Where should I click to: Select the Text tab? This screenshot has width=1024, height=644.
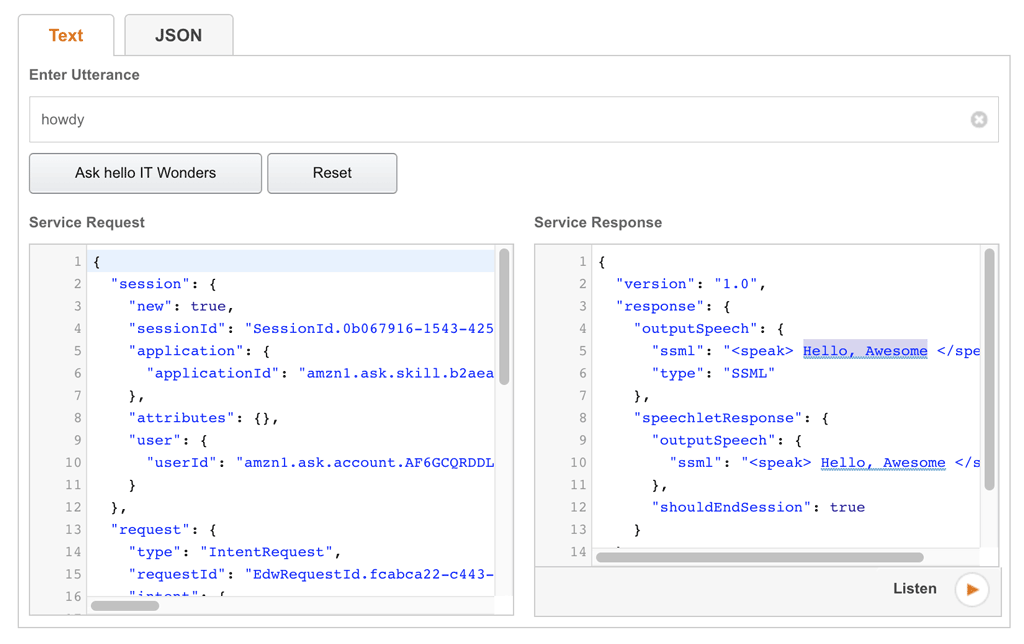pyautogui.click(x=66, y=36)
